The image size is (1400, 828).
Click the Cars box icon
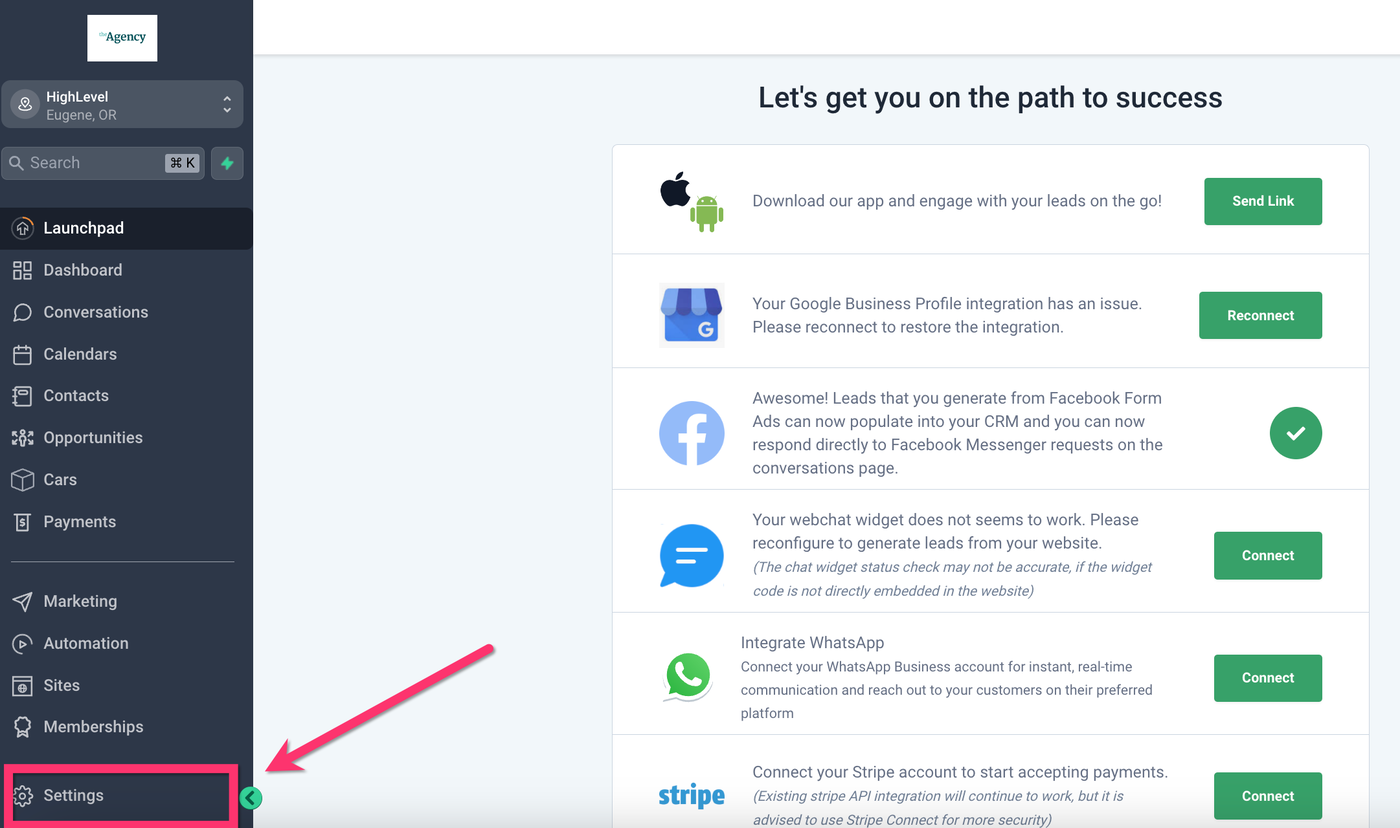(x=22, y=480)
